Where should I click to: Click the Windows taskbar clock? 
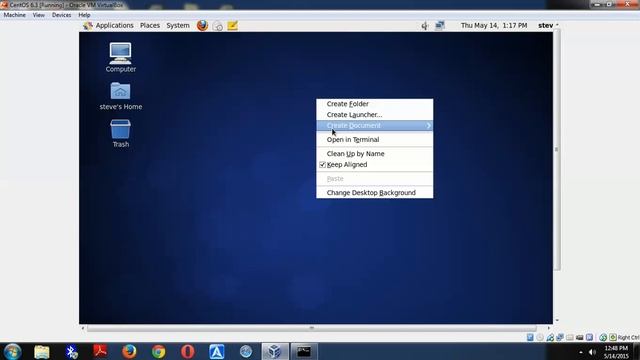click(x=616, y=352)
